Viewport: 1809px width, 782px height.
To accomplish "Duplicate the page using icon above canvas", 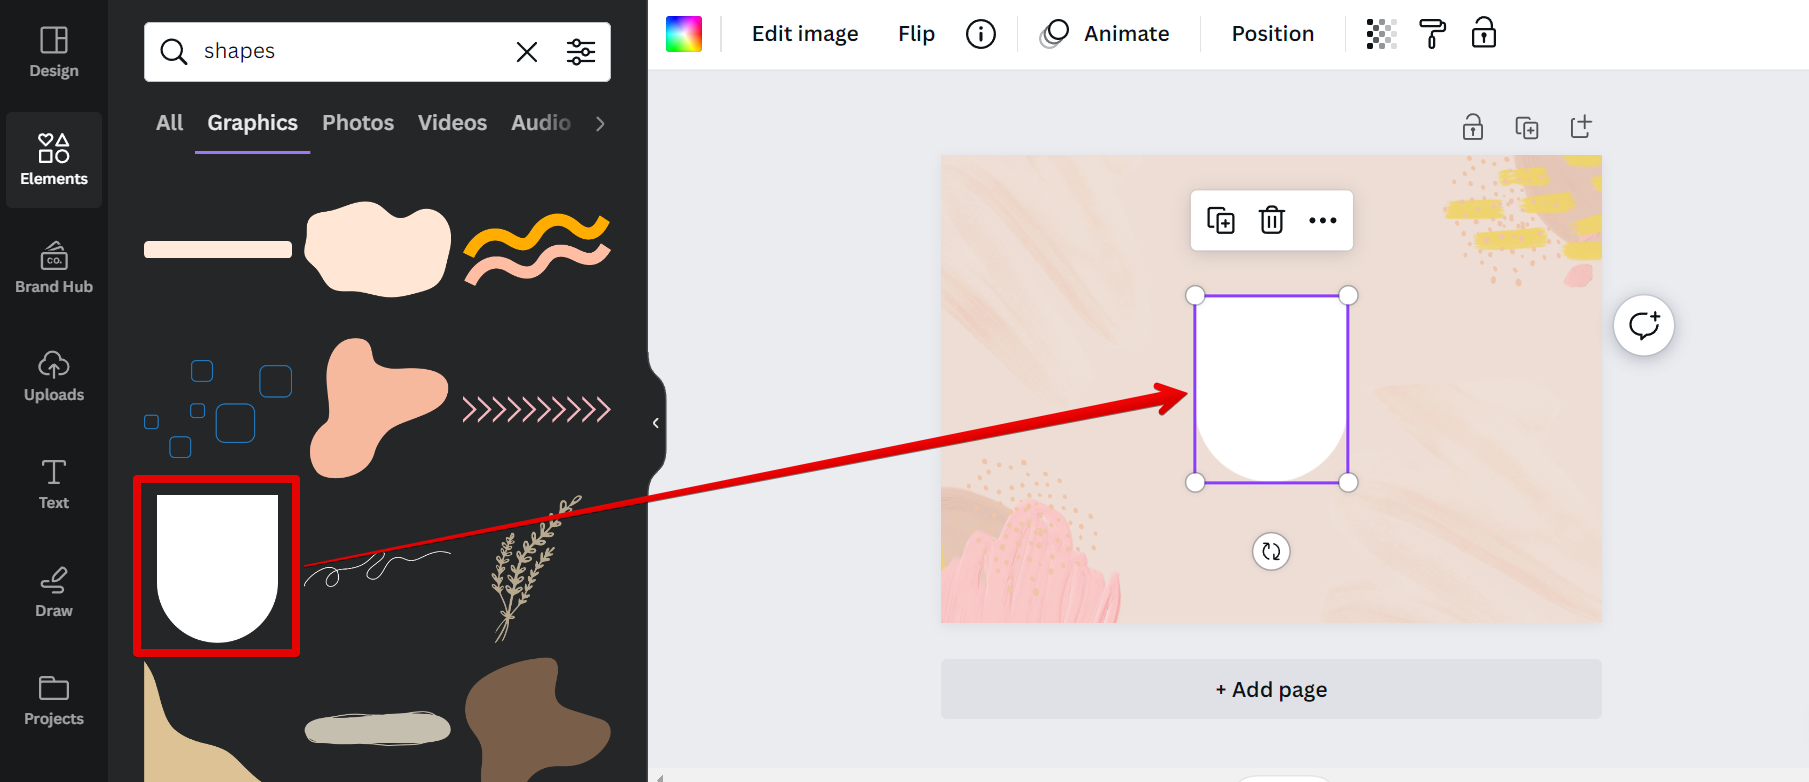I will [x=1527, y=127].
